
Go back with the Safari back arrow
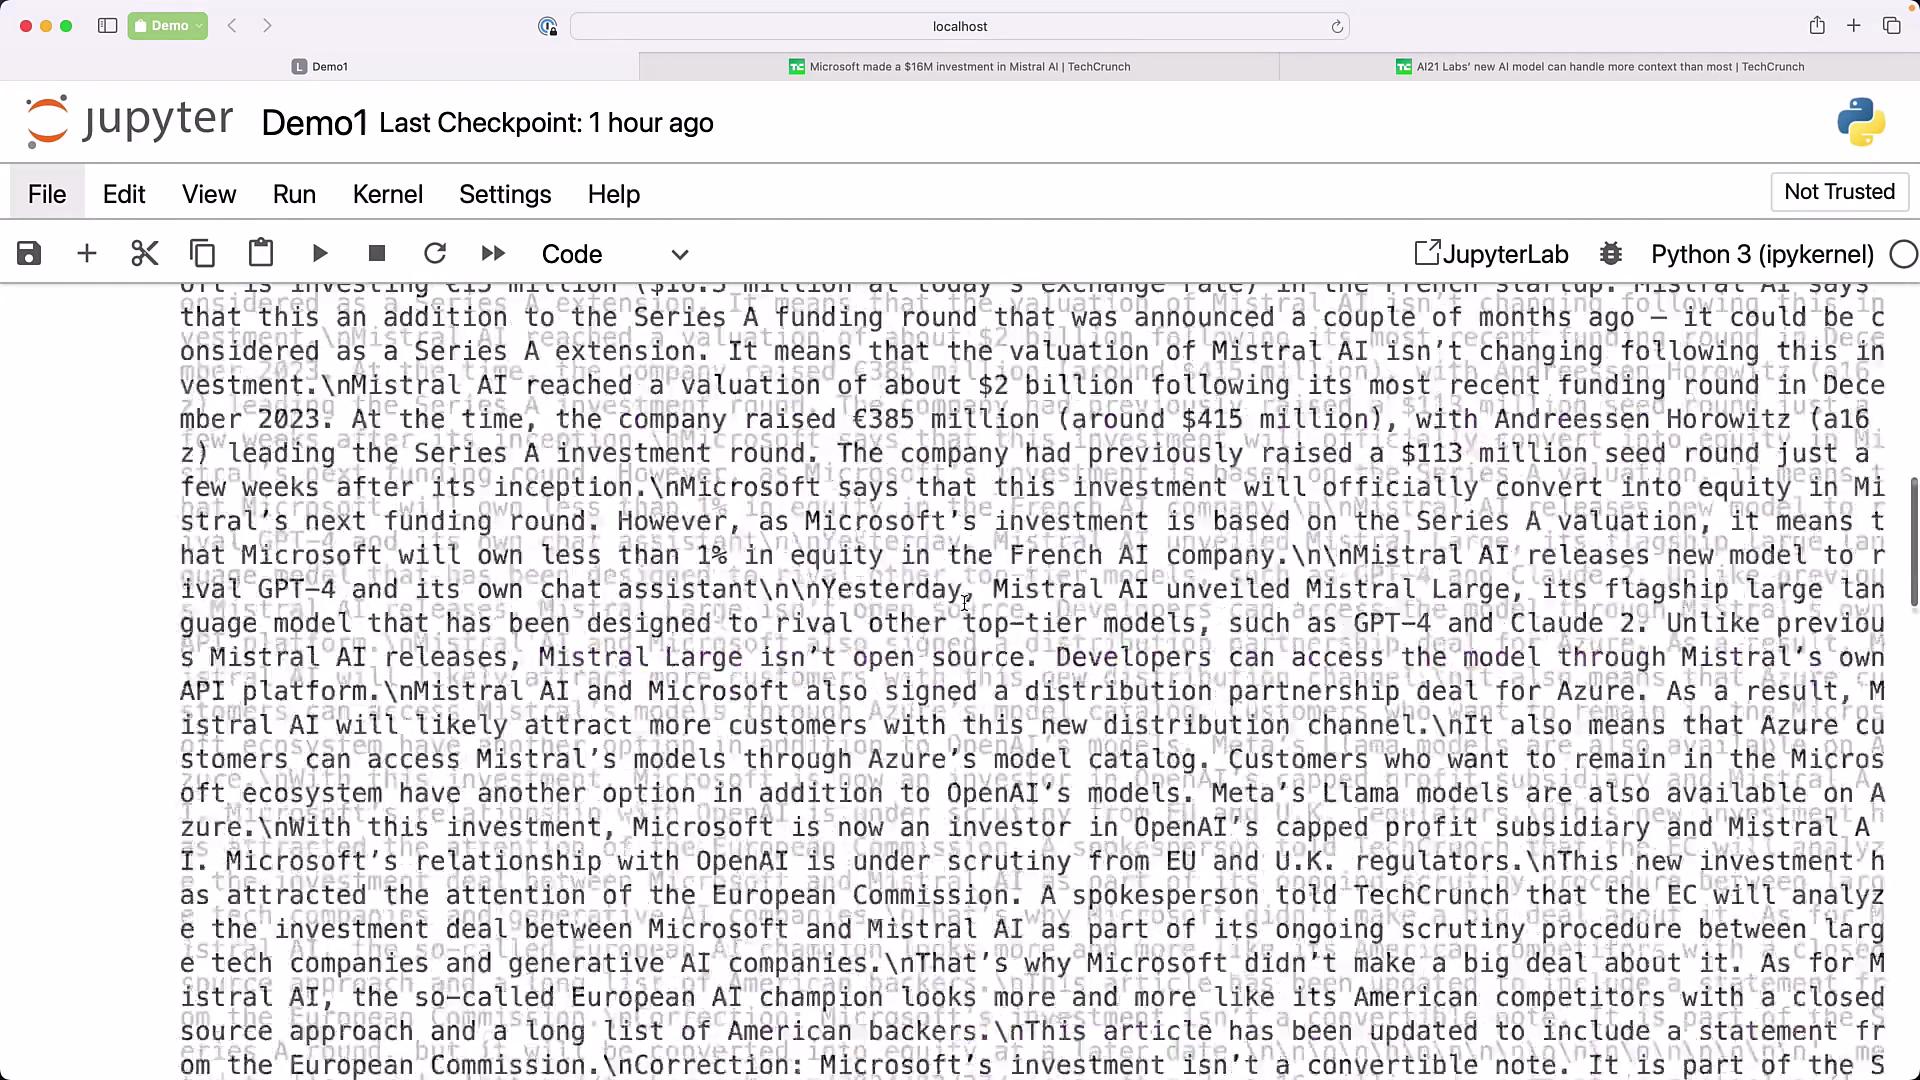click(x=232, y=26)
